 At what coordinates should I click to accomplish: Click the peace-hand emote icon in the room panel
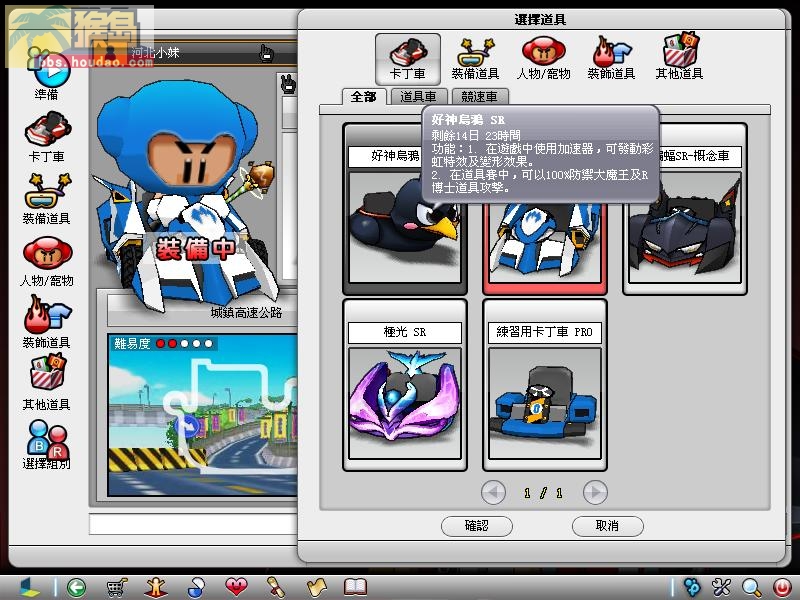[x=288, y=84]
